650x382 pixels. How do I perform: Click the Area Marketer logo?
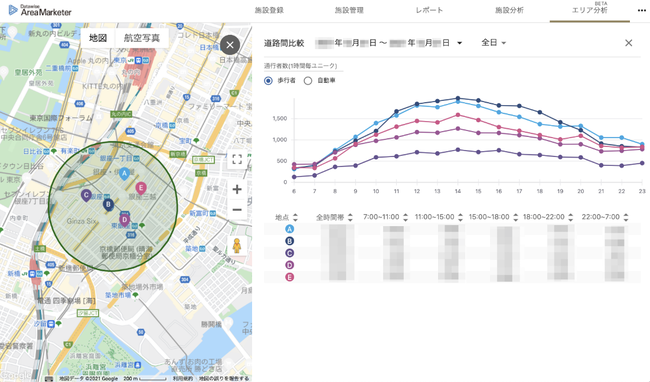pos(40,10)
